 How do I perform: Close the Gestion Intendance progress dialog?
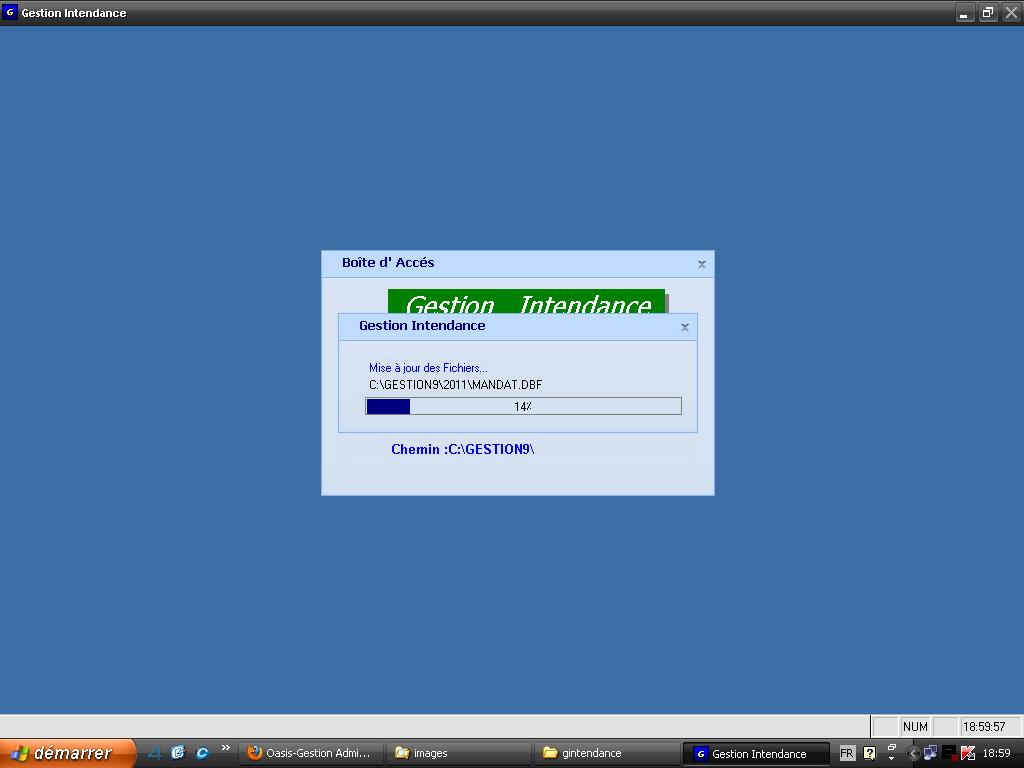pos(685,327)
